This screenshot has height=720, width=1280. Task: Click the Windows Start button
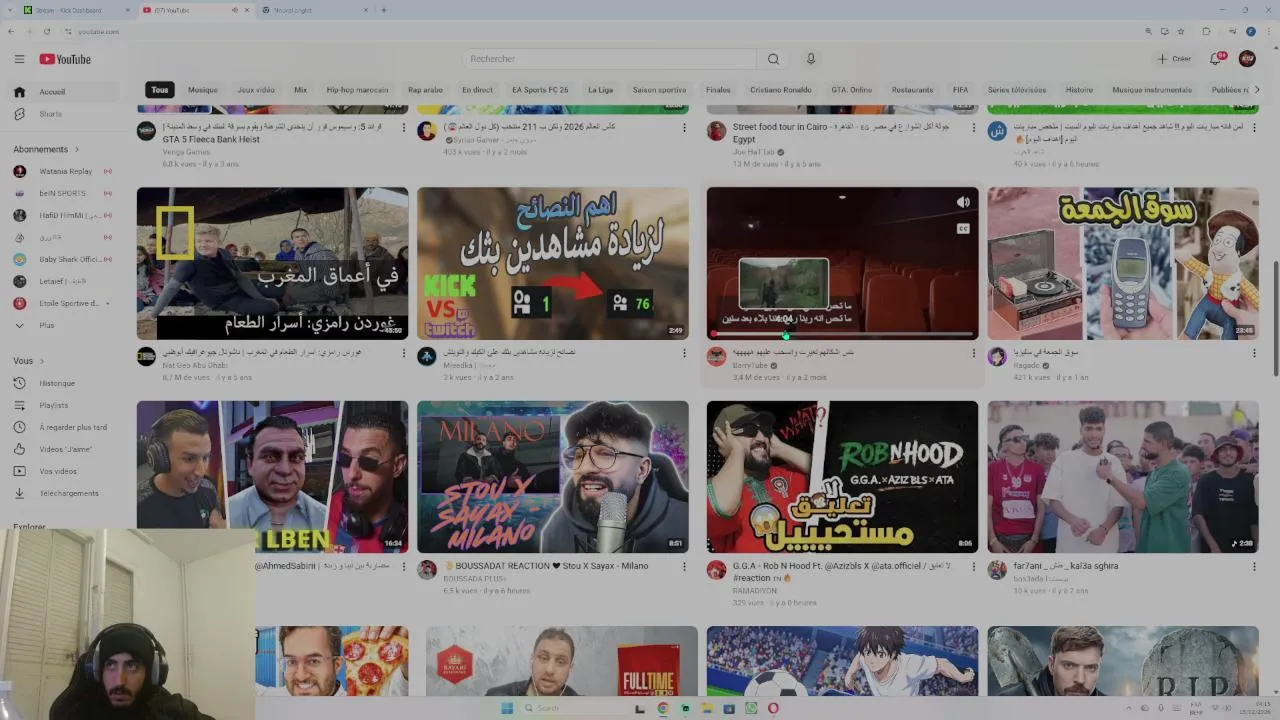click(x=507, y=708)
